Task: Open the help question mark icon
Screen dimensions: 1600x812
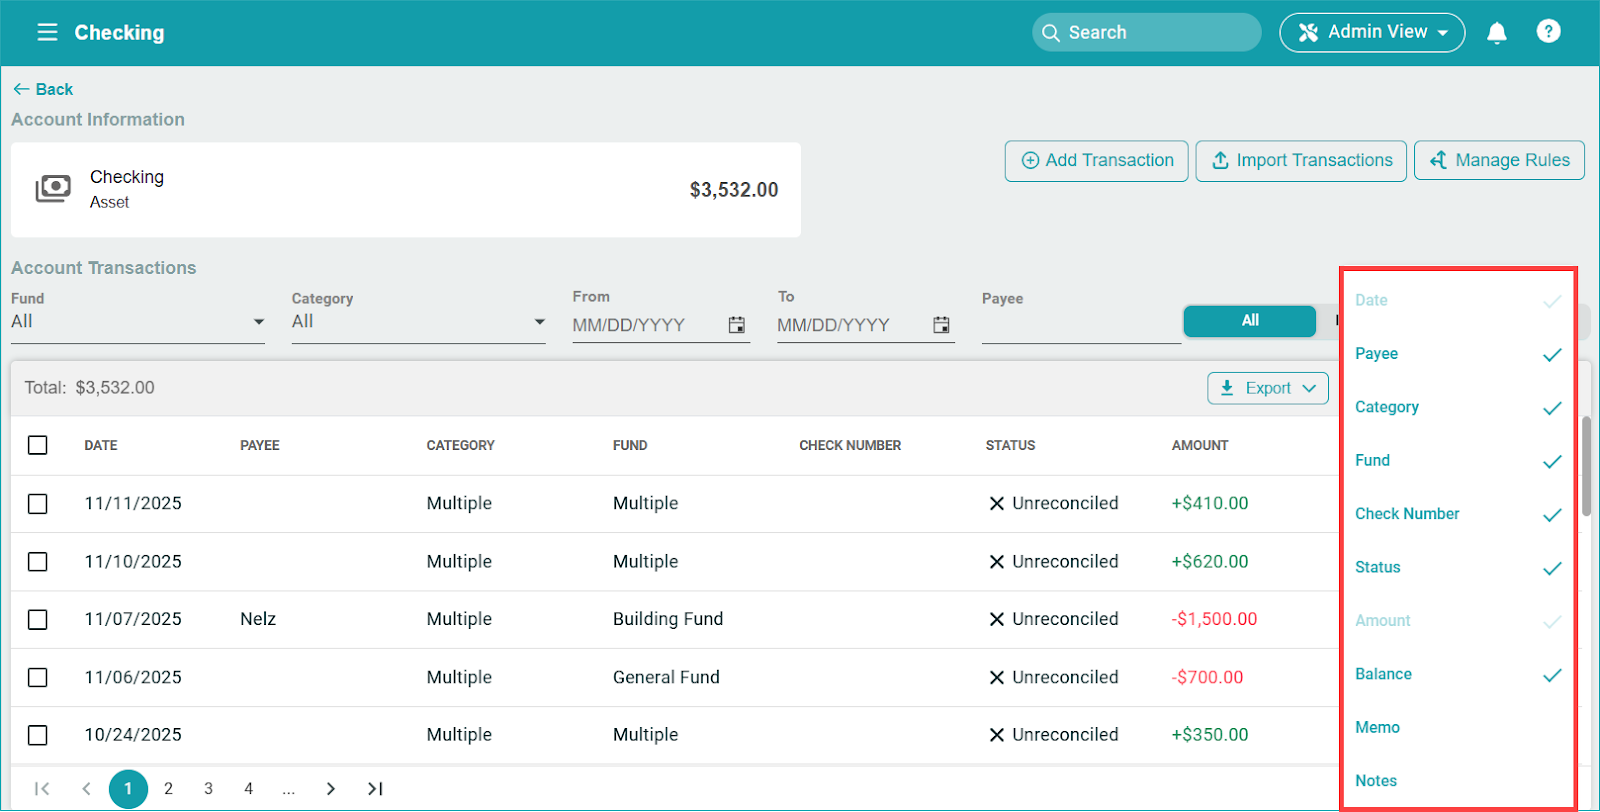Action: 1548,32
